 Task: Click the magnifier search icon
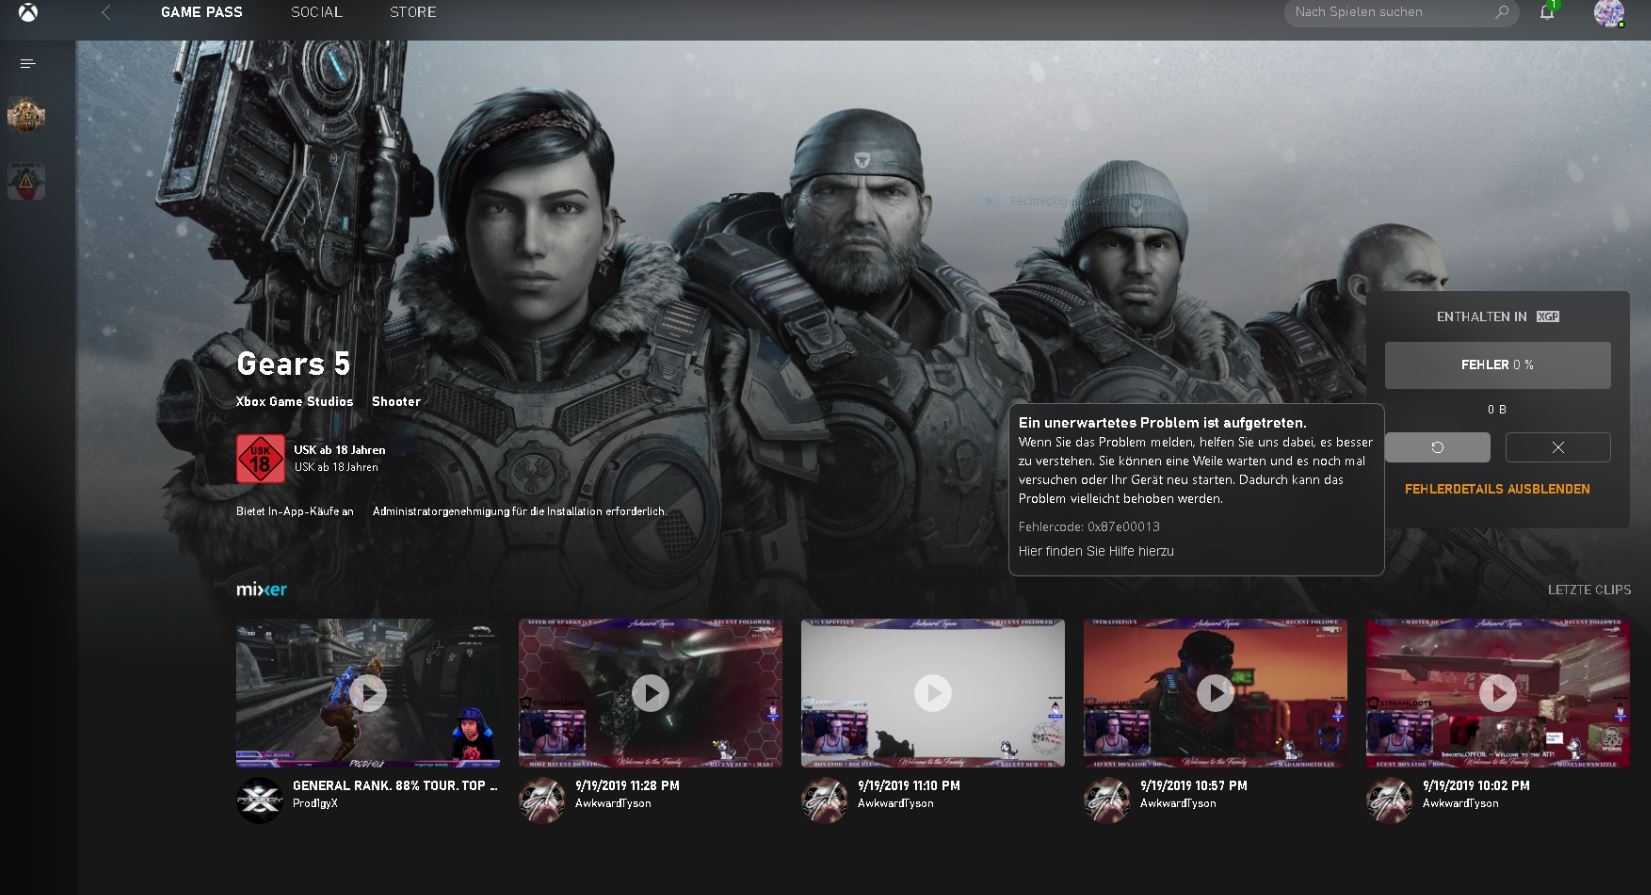pos(1501,12)
